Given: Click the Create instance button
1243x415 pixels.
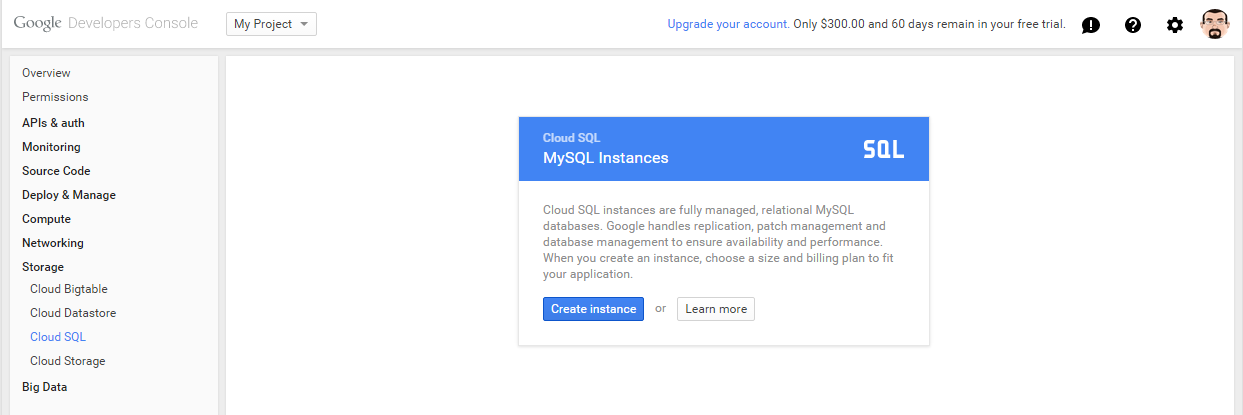Looking at the screenshot, I should click(x=593, y=309).
